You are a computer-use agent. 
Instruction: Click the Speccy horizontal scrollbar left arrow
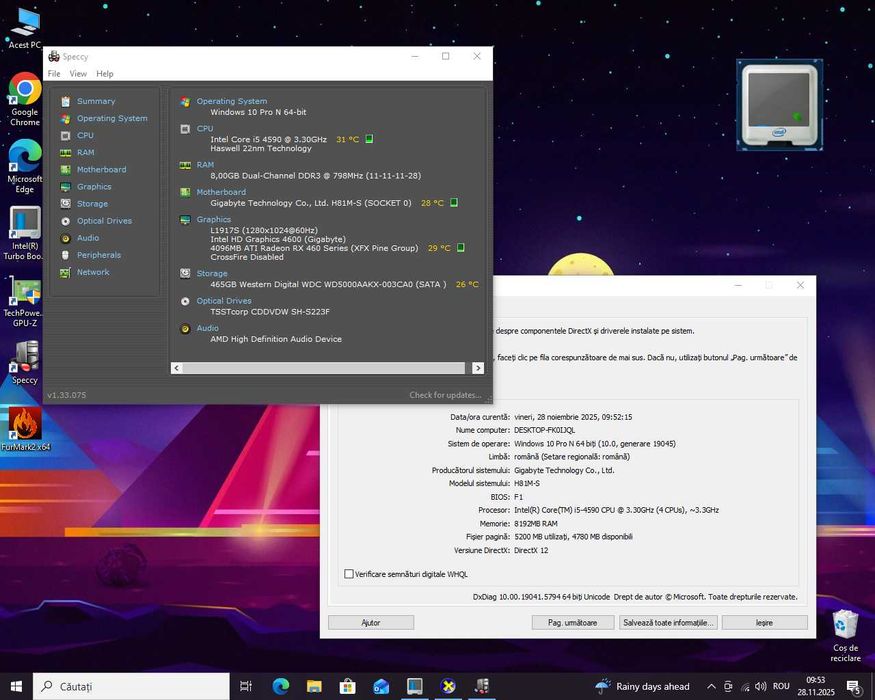[176, 368]
